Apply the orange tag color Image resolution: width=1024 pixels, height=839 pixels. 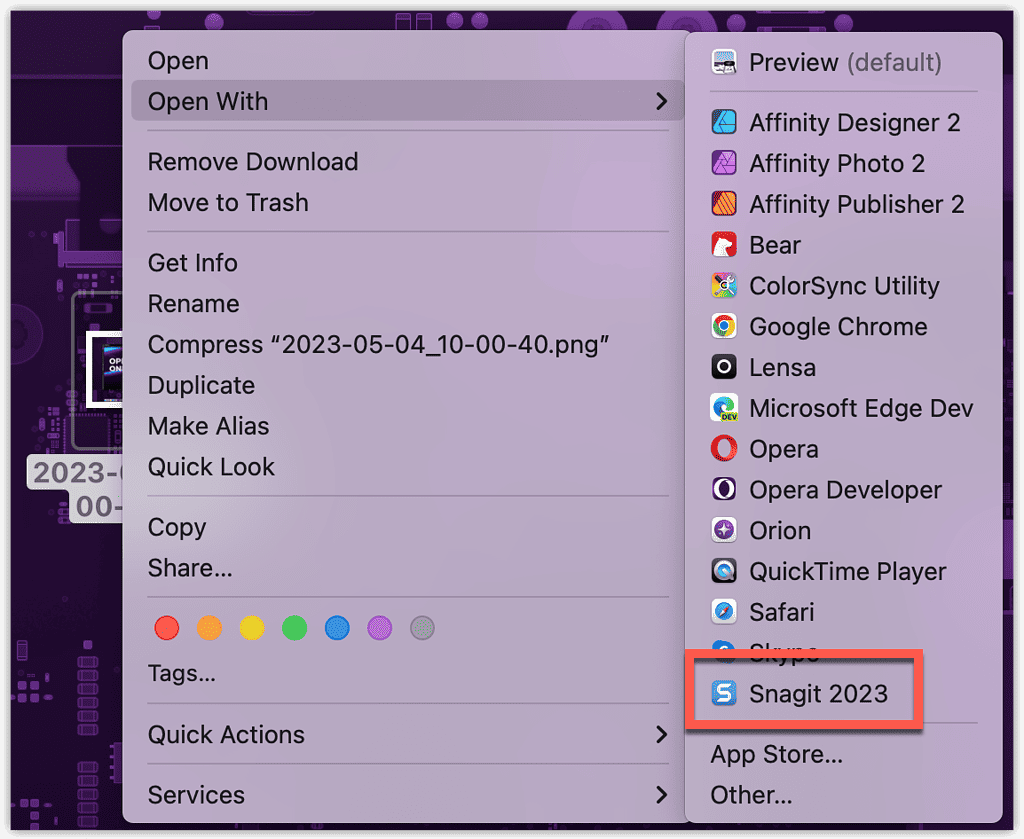pos(209,628)
